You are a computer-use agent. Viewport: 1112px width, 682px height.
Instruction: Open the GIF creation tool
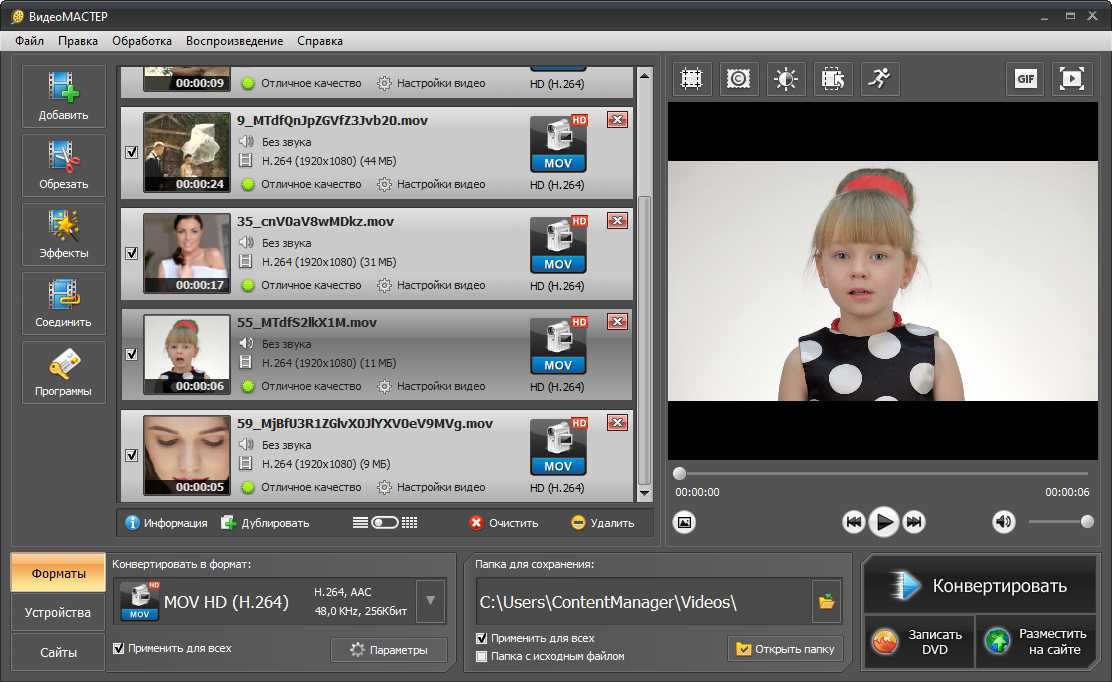click(1025, 79)
